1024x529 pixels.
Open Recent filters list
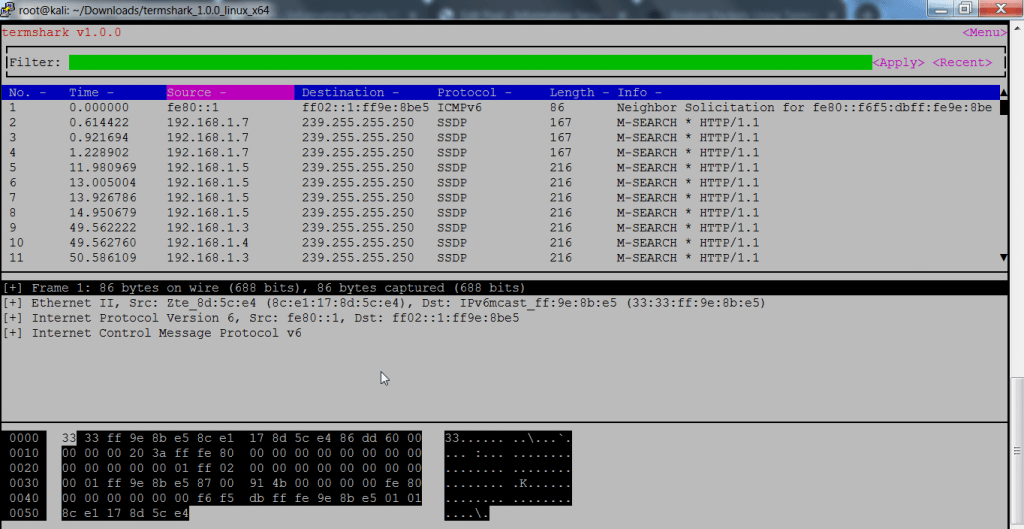pos(962,63)
